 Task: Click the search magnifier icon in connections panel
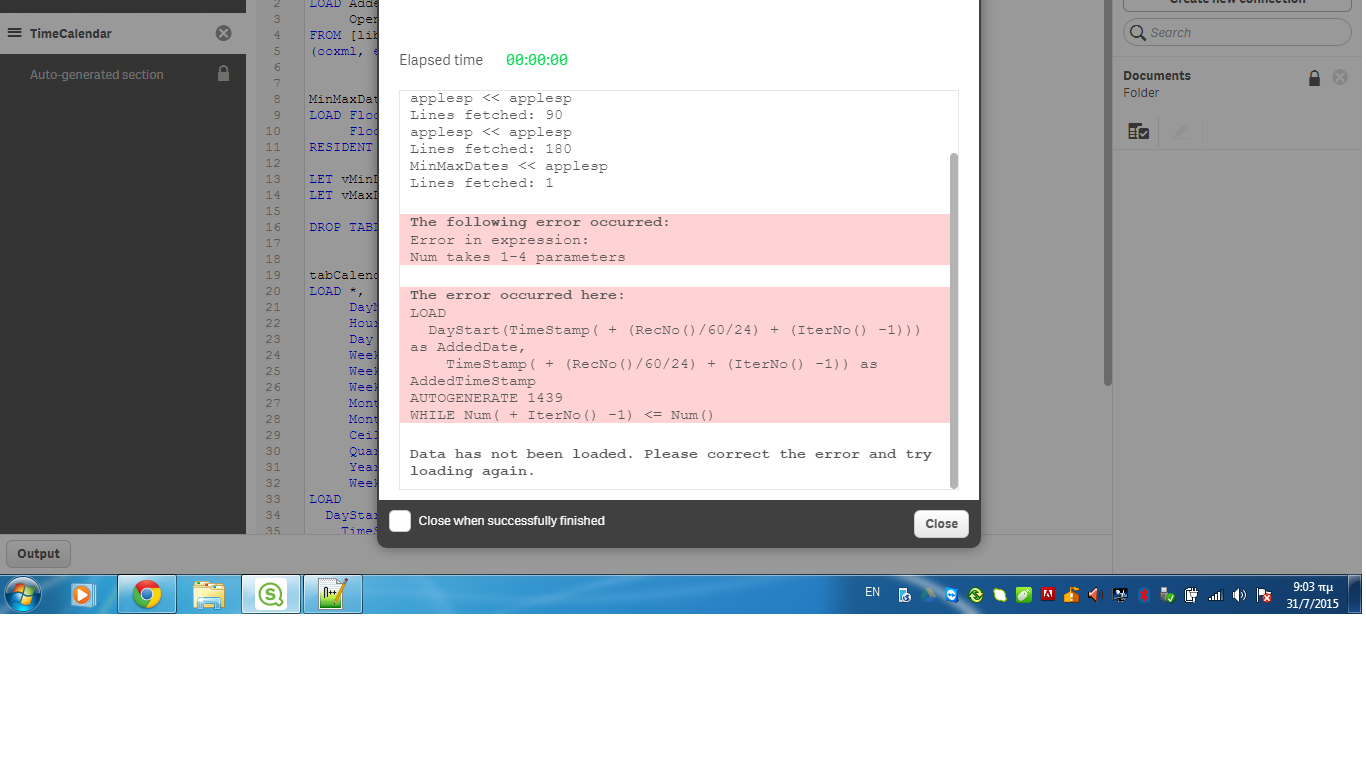(x=1137, y=33)
